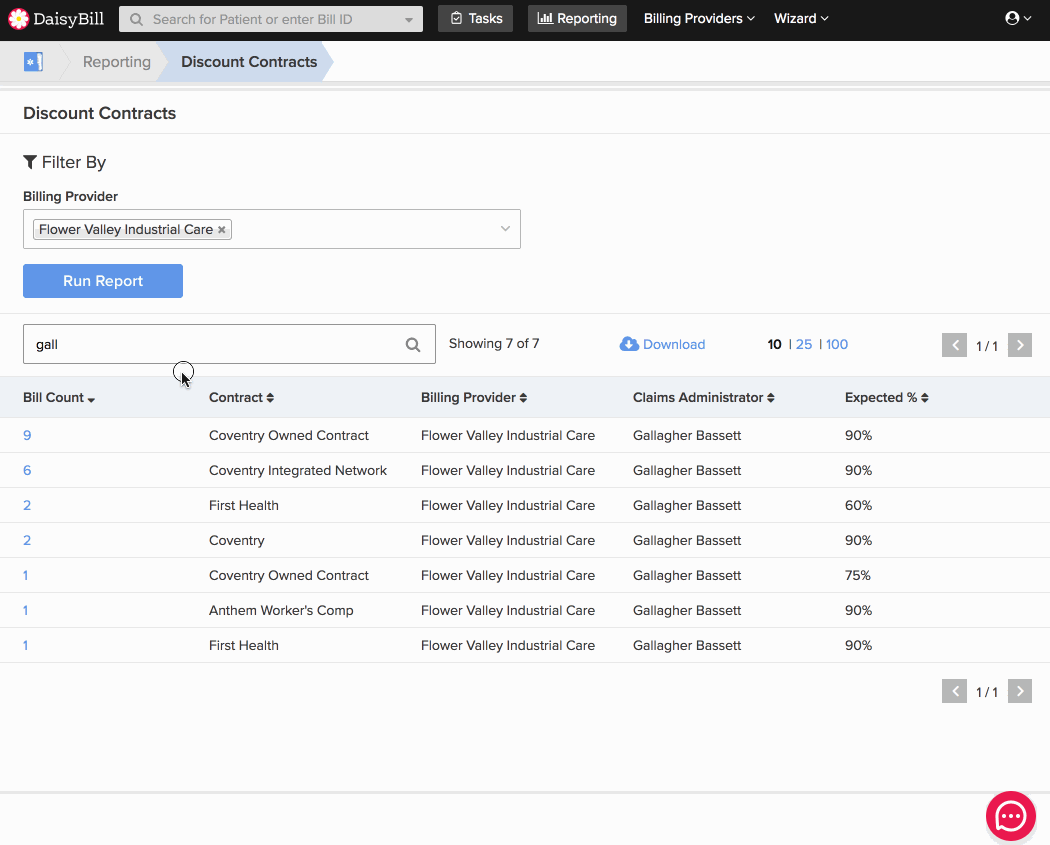Focus the Search for Patient or Bill ID field
The height and width of the screenshot is (845, 1050).
pos(271,19)
